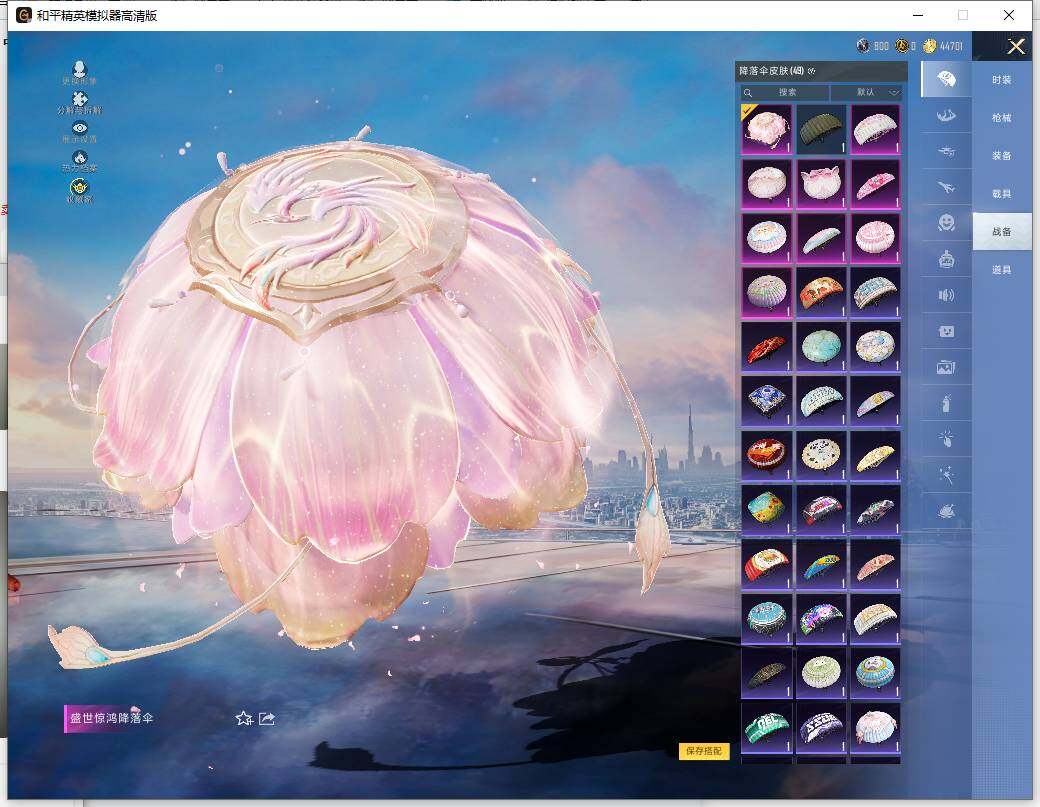Open the emote face category icon
The height and width of the screenshot is (807, 1040).
coord(946,223)
